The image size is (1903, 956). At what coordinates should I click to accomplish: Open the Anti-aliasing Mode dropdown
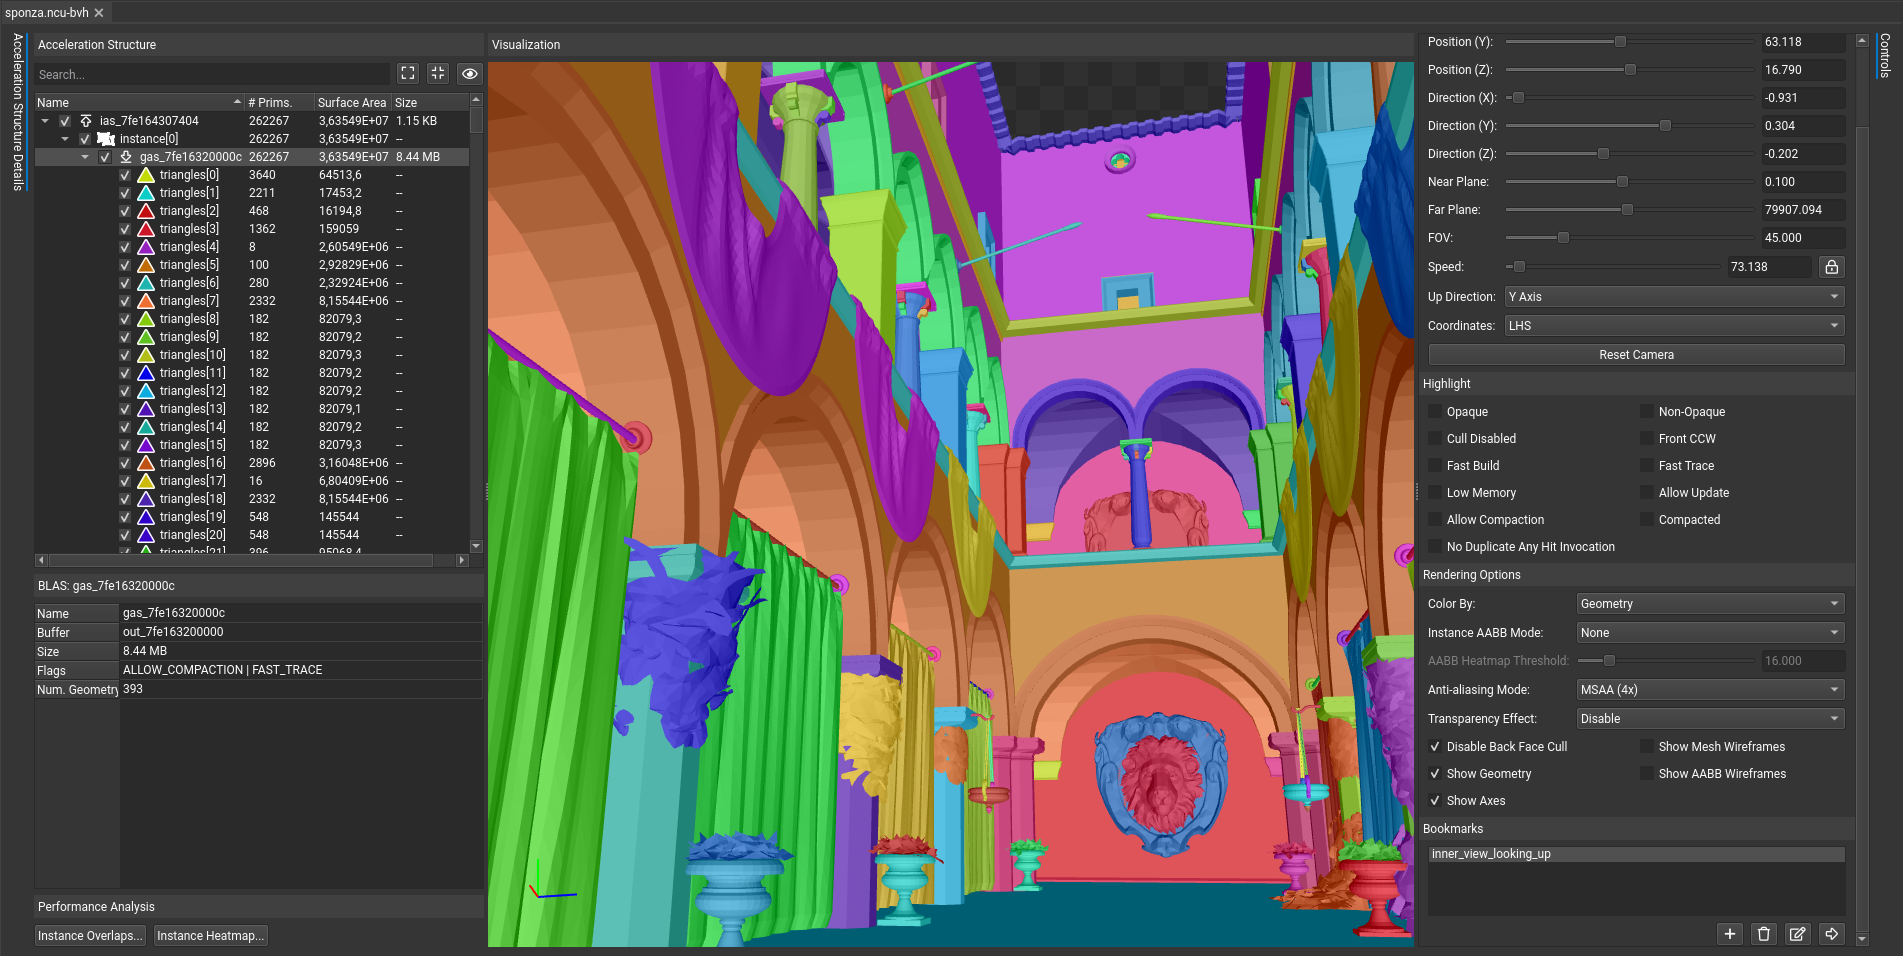pos(1709,690)
